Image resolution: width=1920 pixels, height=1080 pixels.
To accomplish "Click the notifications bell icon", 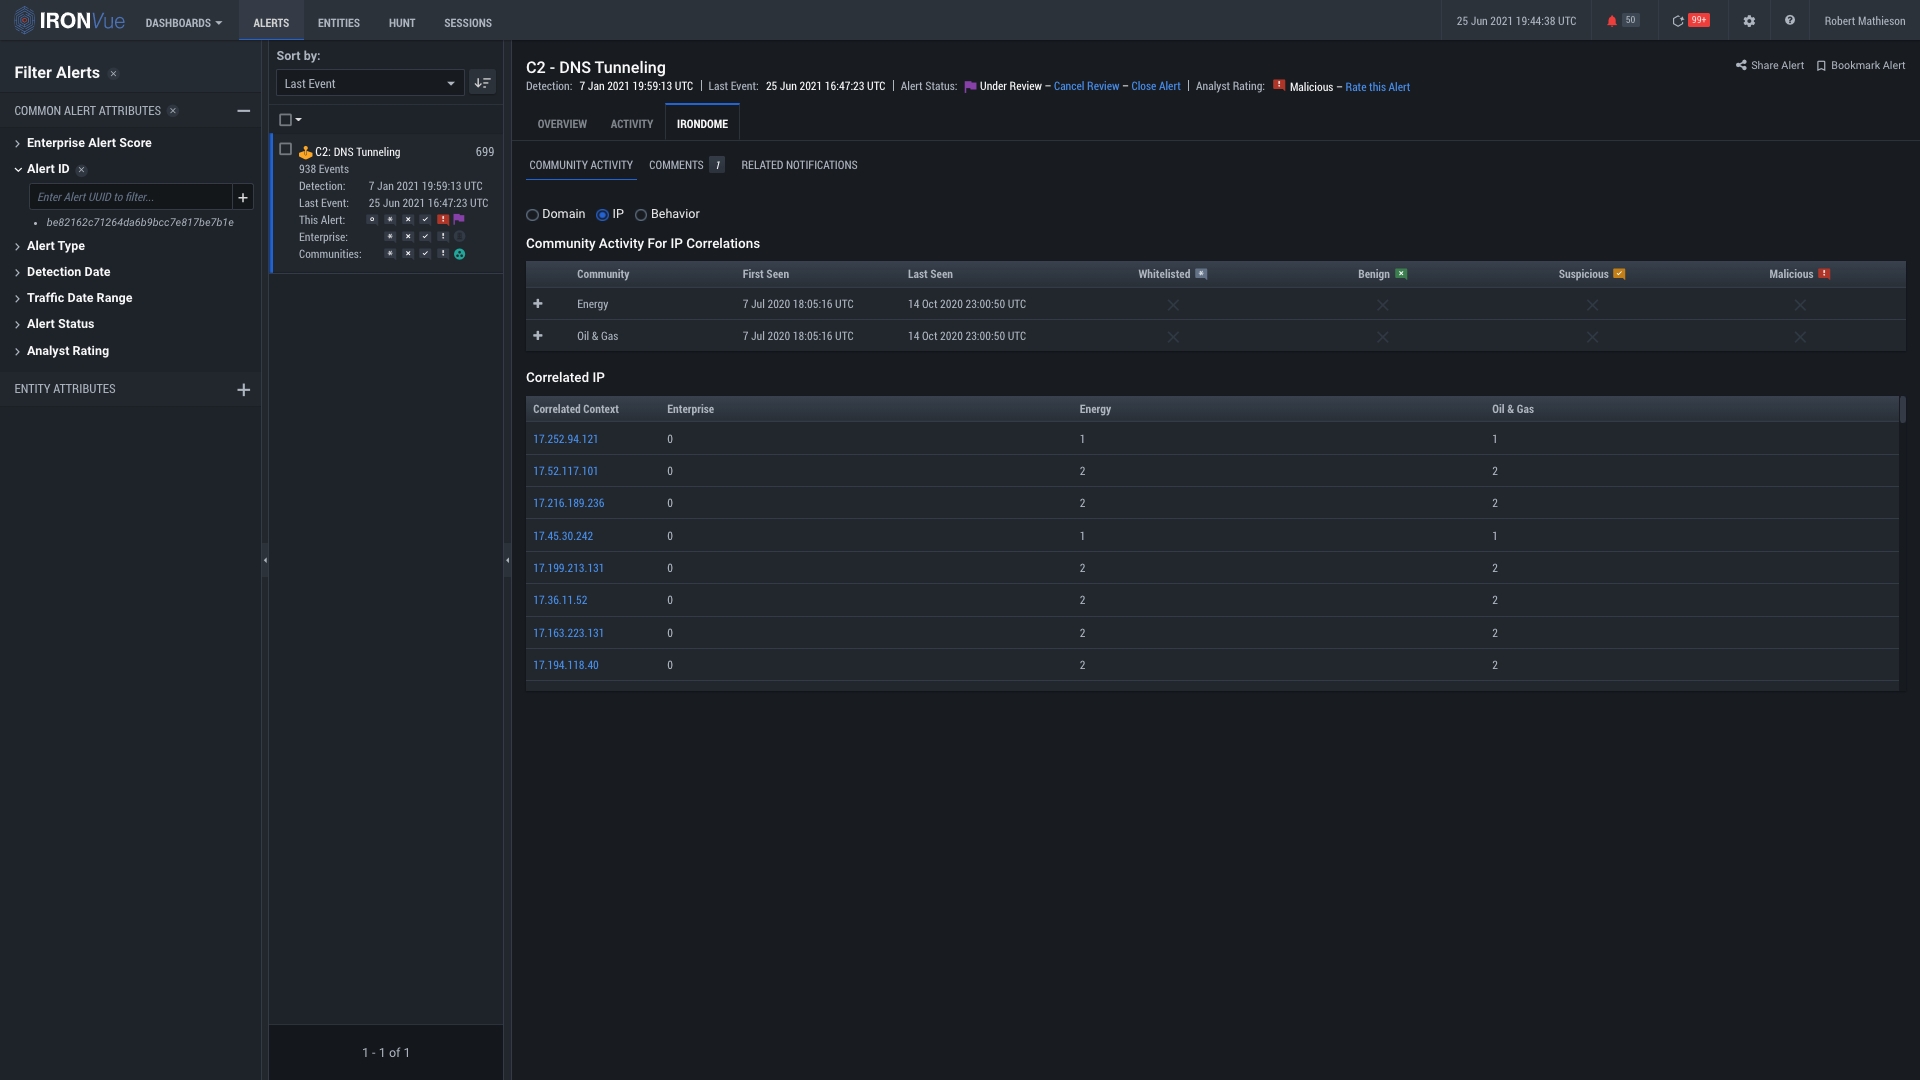I will pyautogui.click(x=1611, y=21).
